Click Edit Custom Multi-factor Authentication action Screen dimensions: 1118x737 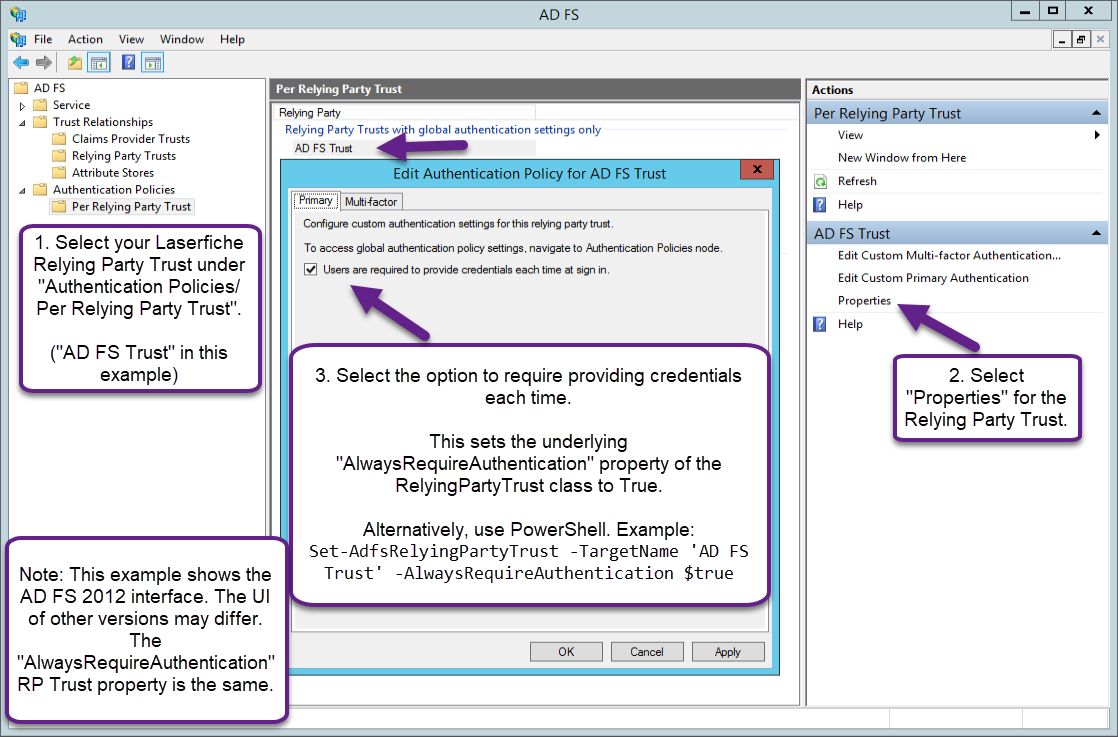pyautogui.click(x=949, y=255)
